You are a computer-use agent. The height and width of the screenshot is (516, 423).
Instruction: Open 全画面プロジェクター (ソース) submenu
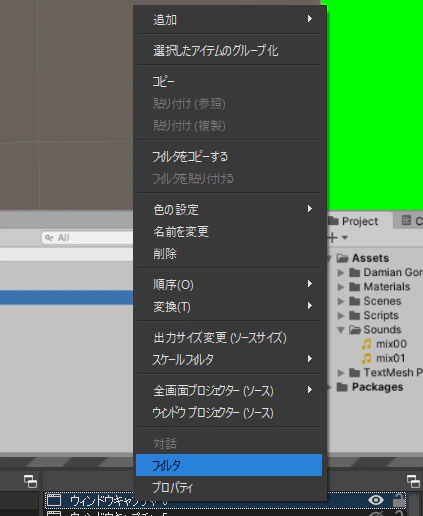point(229,390)
